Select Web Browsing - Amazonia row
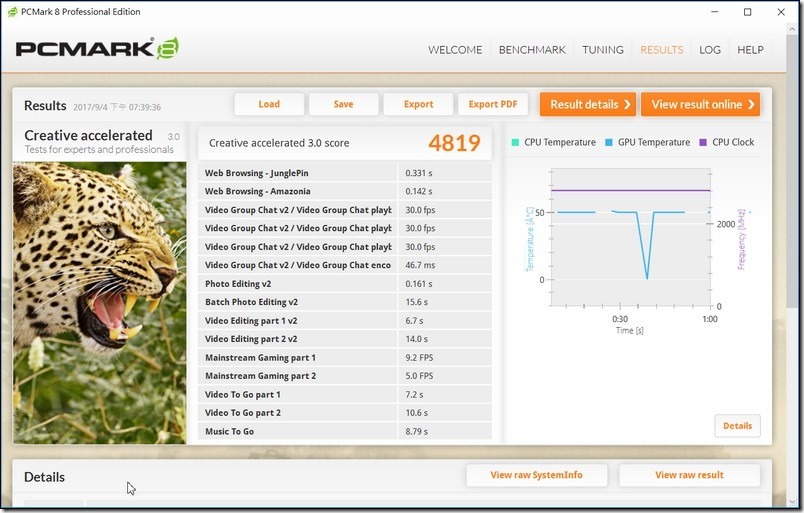The image size is (804, 513). pyautogui.click(x=345, y=191)
